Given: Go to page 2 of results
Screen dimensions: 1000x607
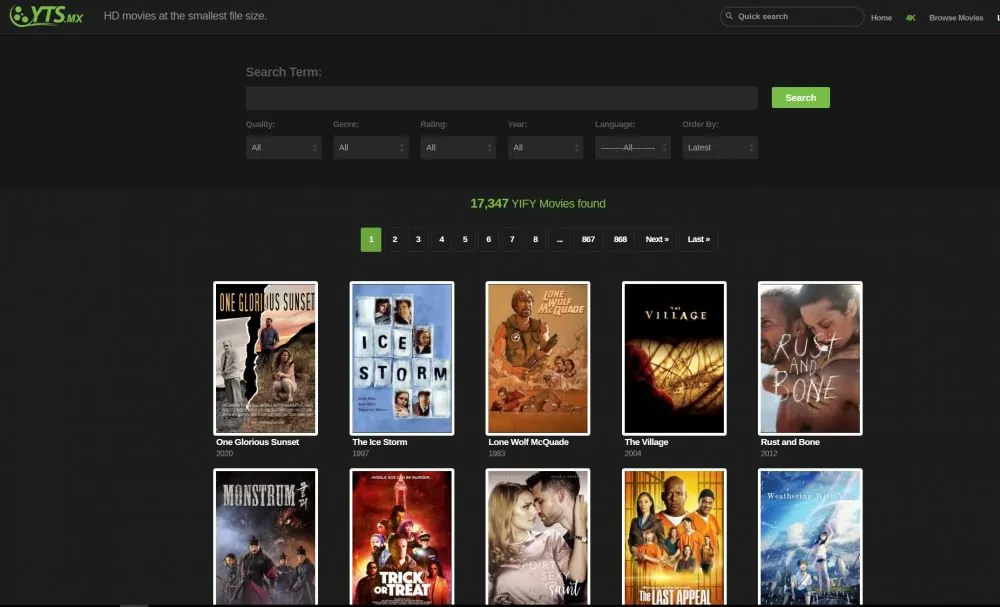Looking at the screenshot, I should tap(395, 240).
